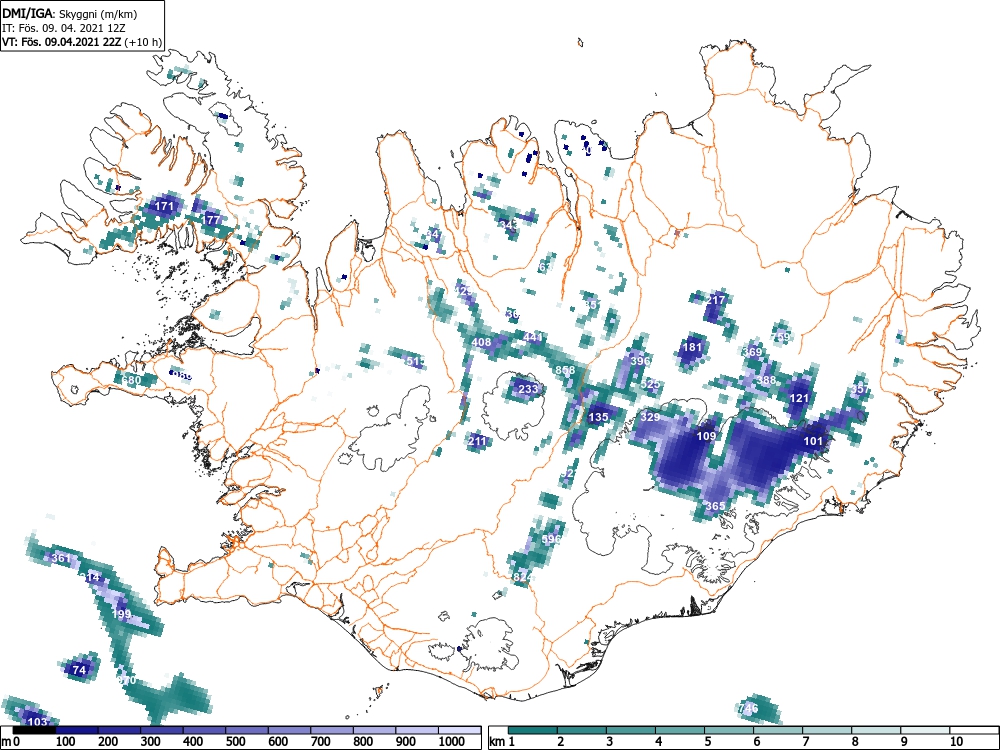Image resolution: width=1000 pixels, height=750 pixels.
Task: Click the DMI/IGA Skyggni title line
Action: [x=69, y=13]
